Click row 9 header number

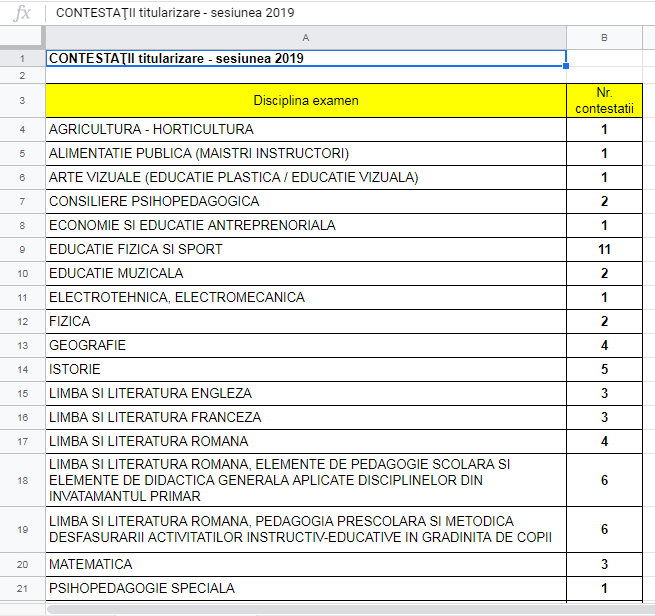pos(22,249)
